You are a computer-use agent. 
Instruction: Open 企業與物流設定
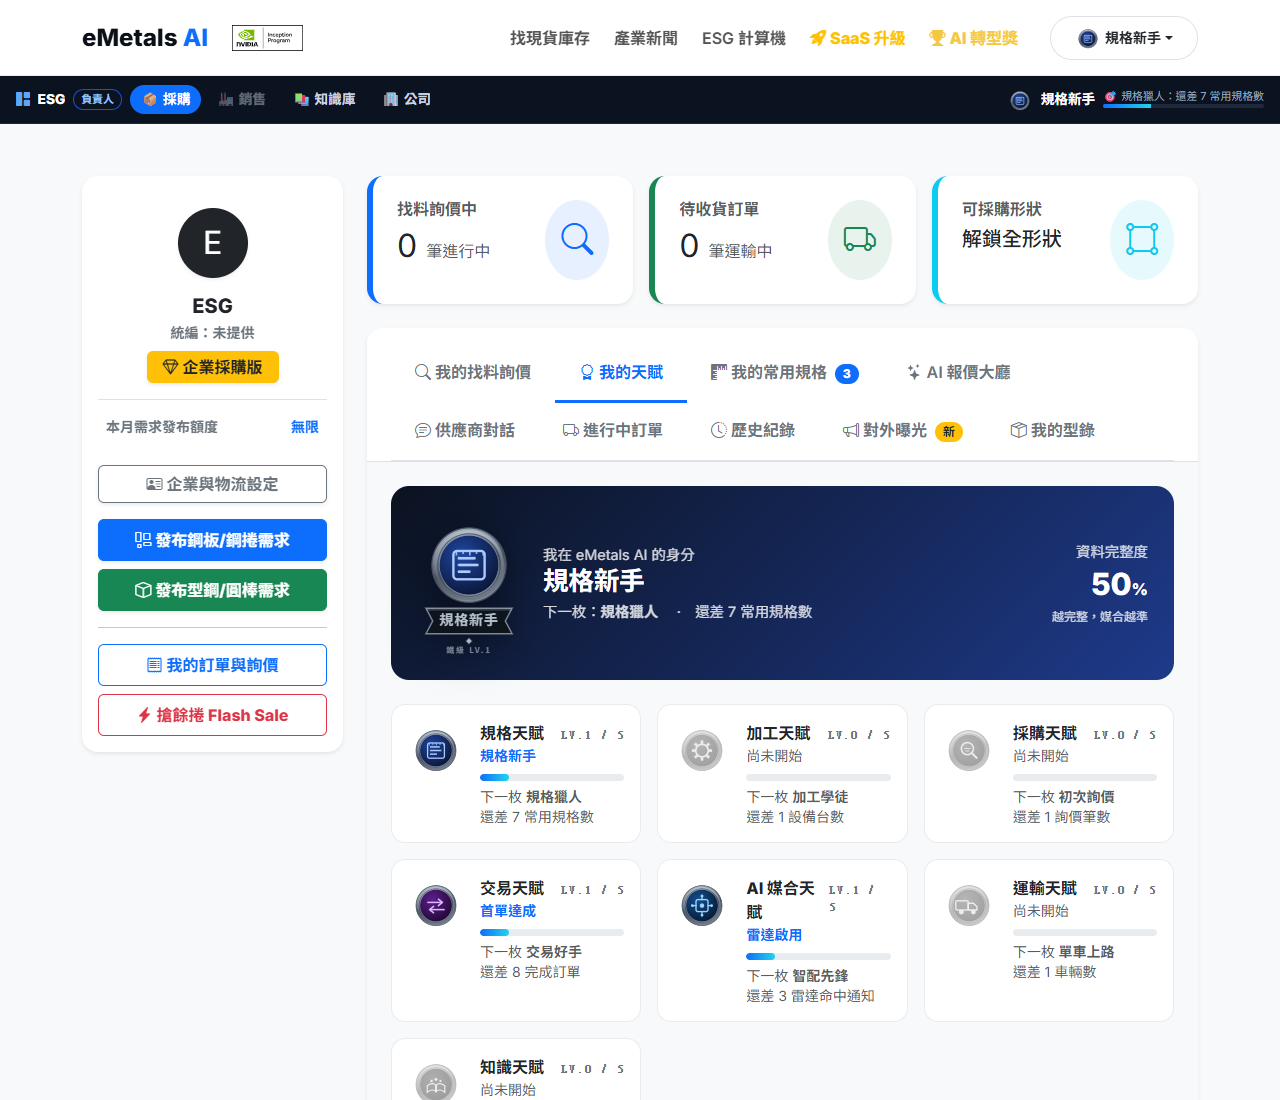point(213,484)
